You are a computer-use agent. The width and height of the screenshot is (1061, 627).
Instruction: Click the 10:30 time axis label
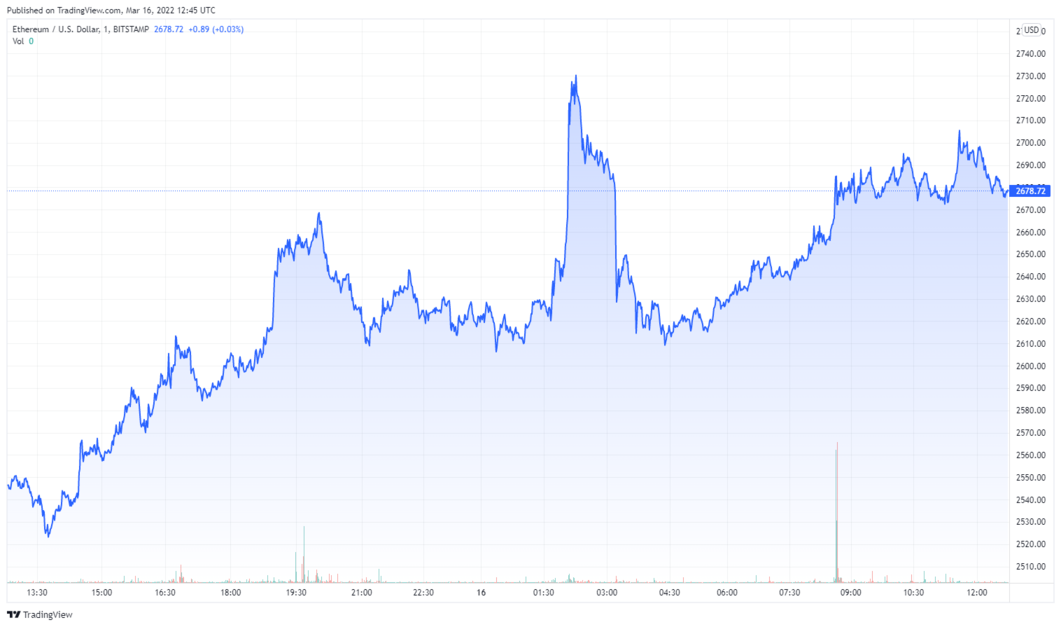point(913,593)
